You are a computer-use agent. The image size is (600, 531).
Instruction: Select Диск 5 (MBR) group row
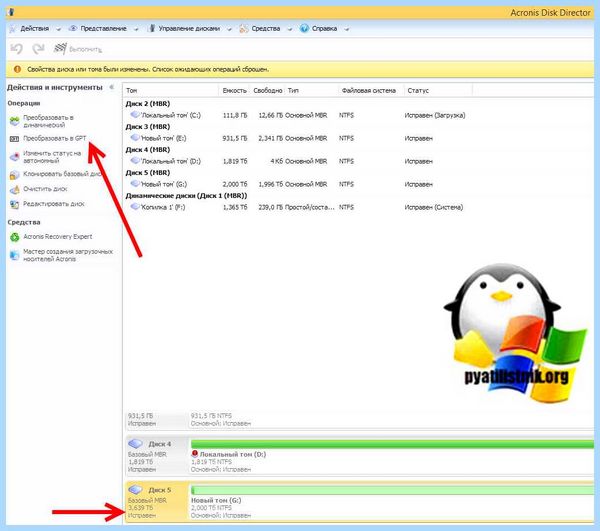[148, 173]
